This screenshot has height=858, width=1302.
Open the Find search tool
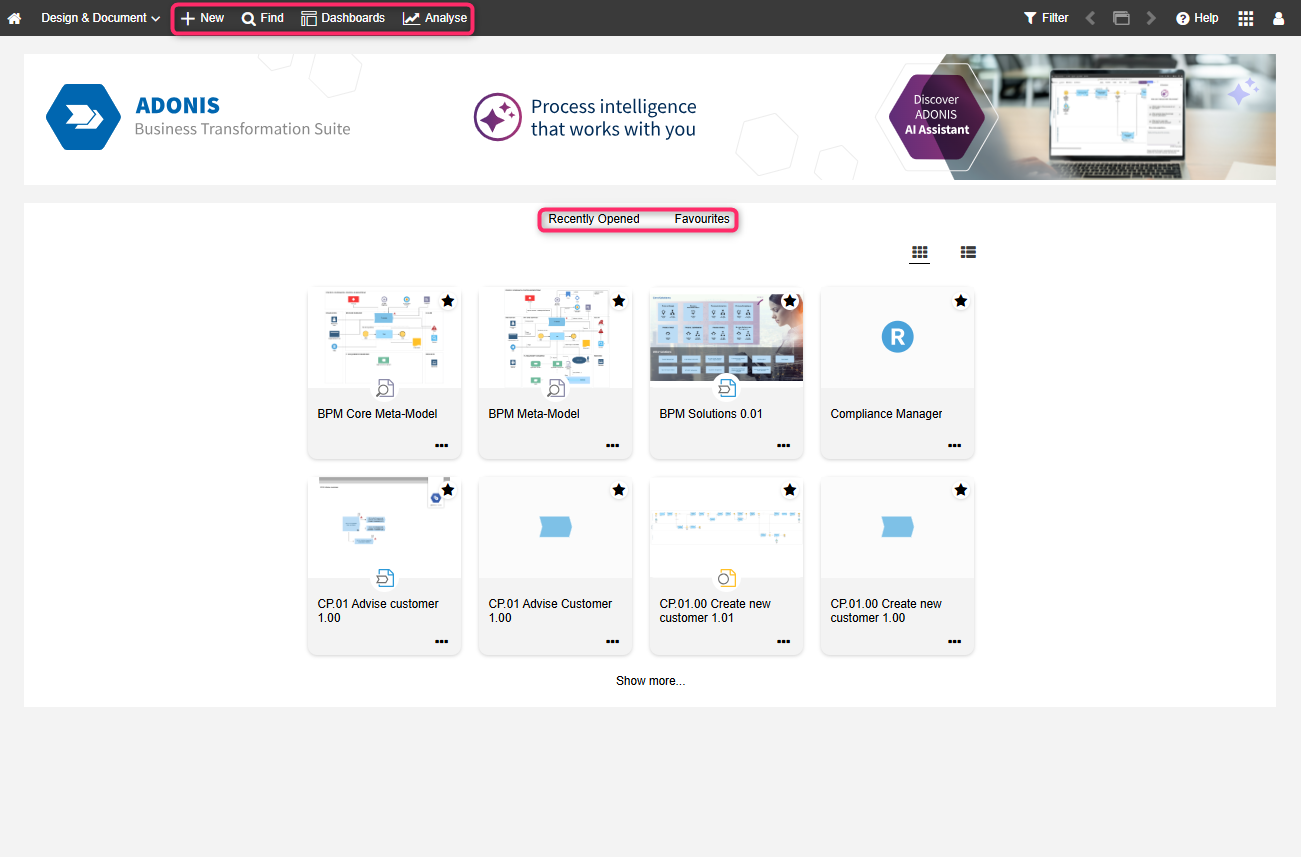tap(263, 18)
